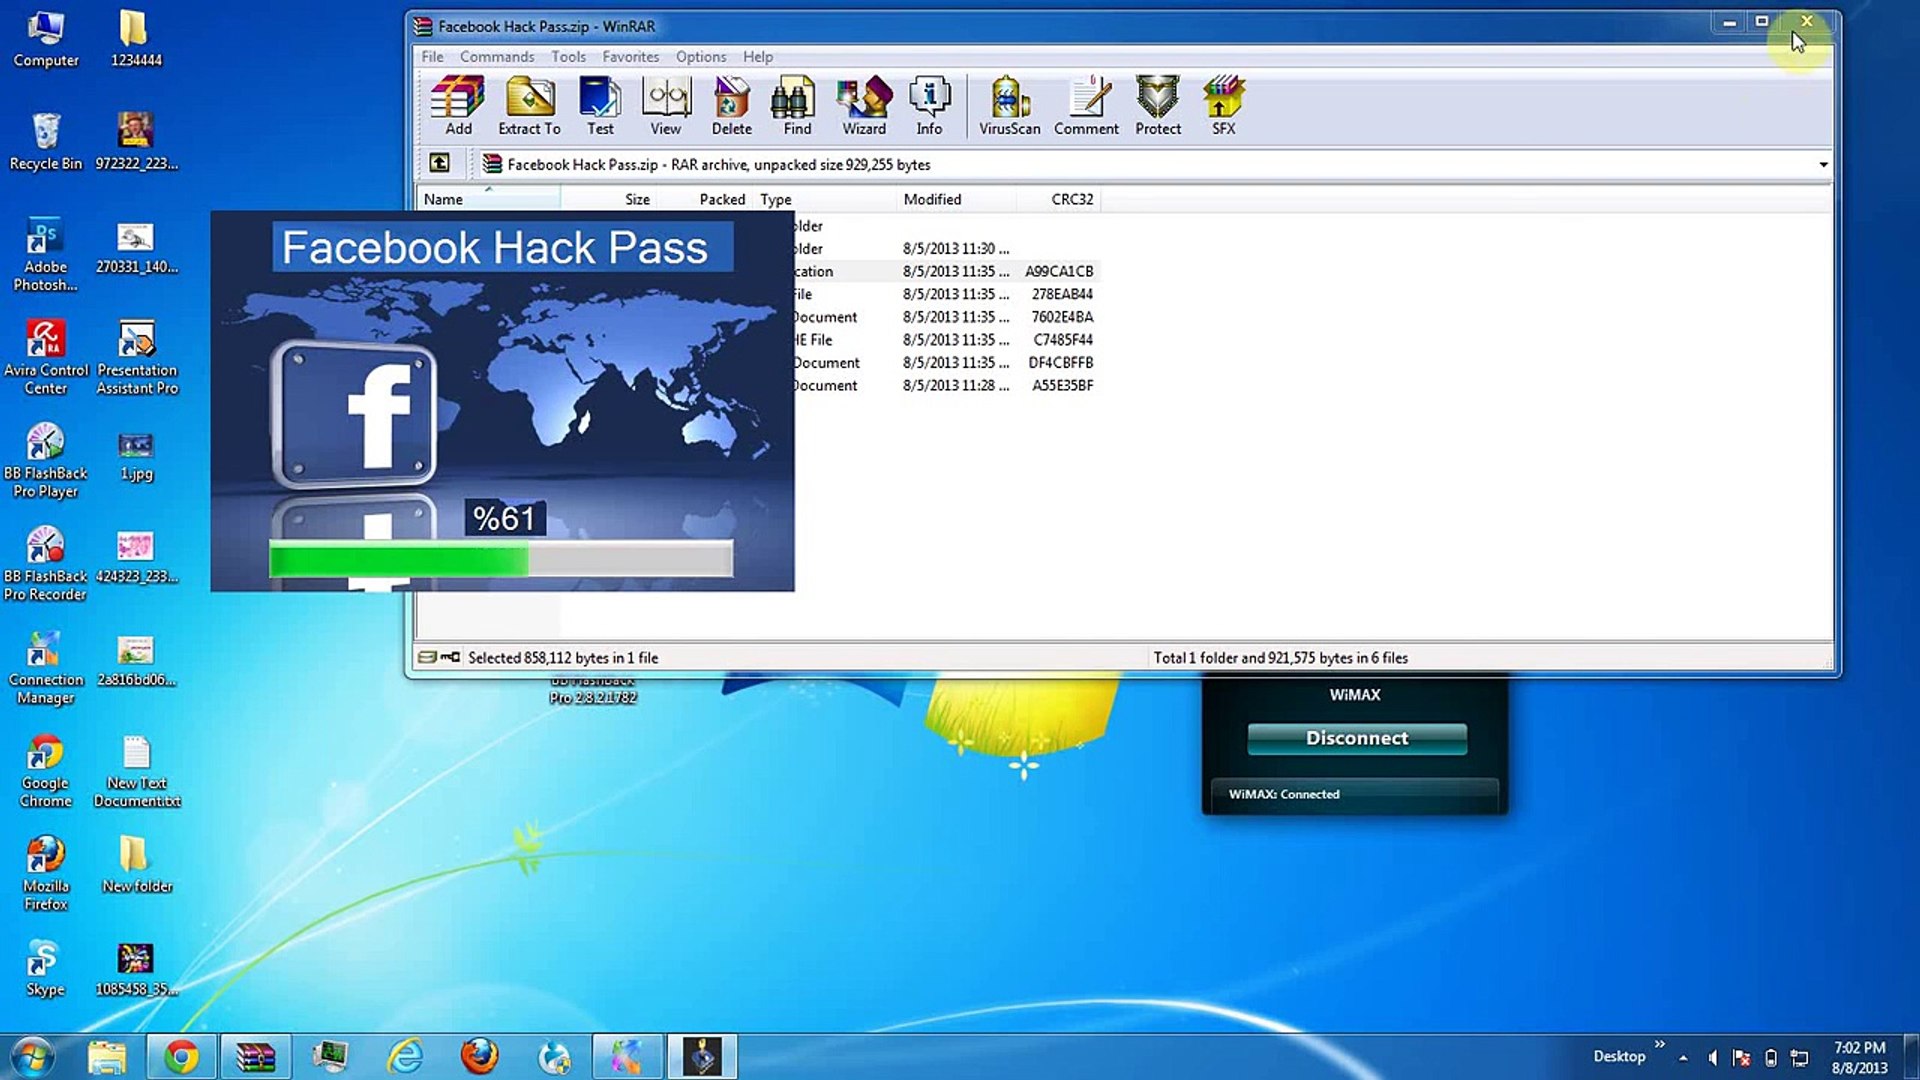
Task: Click the Delete toolbar icon
Action: click(731, 105)
